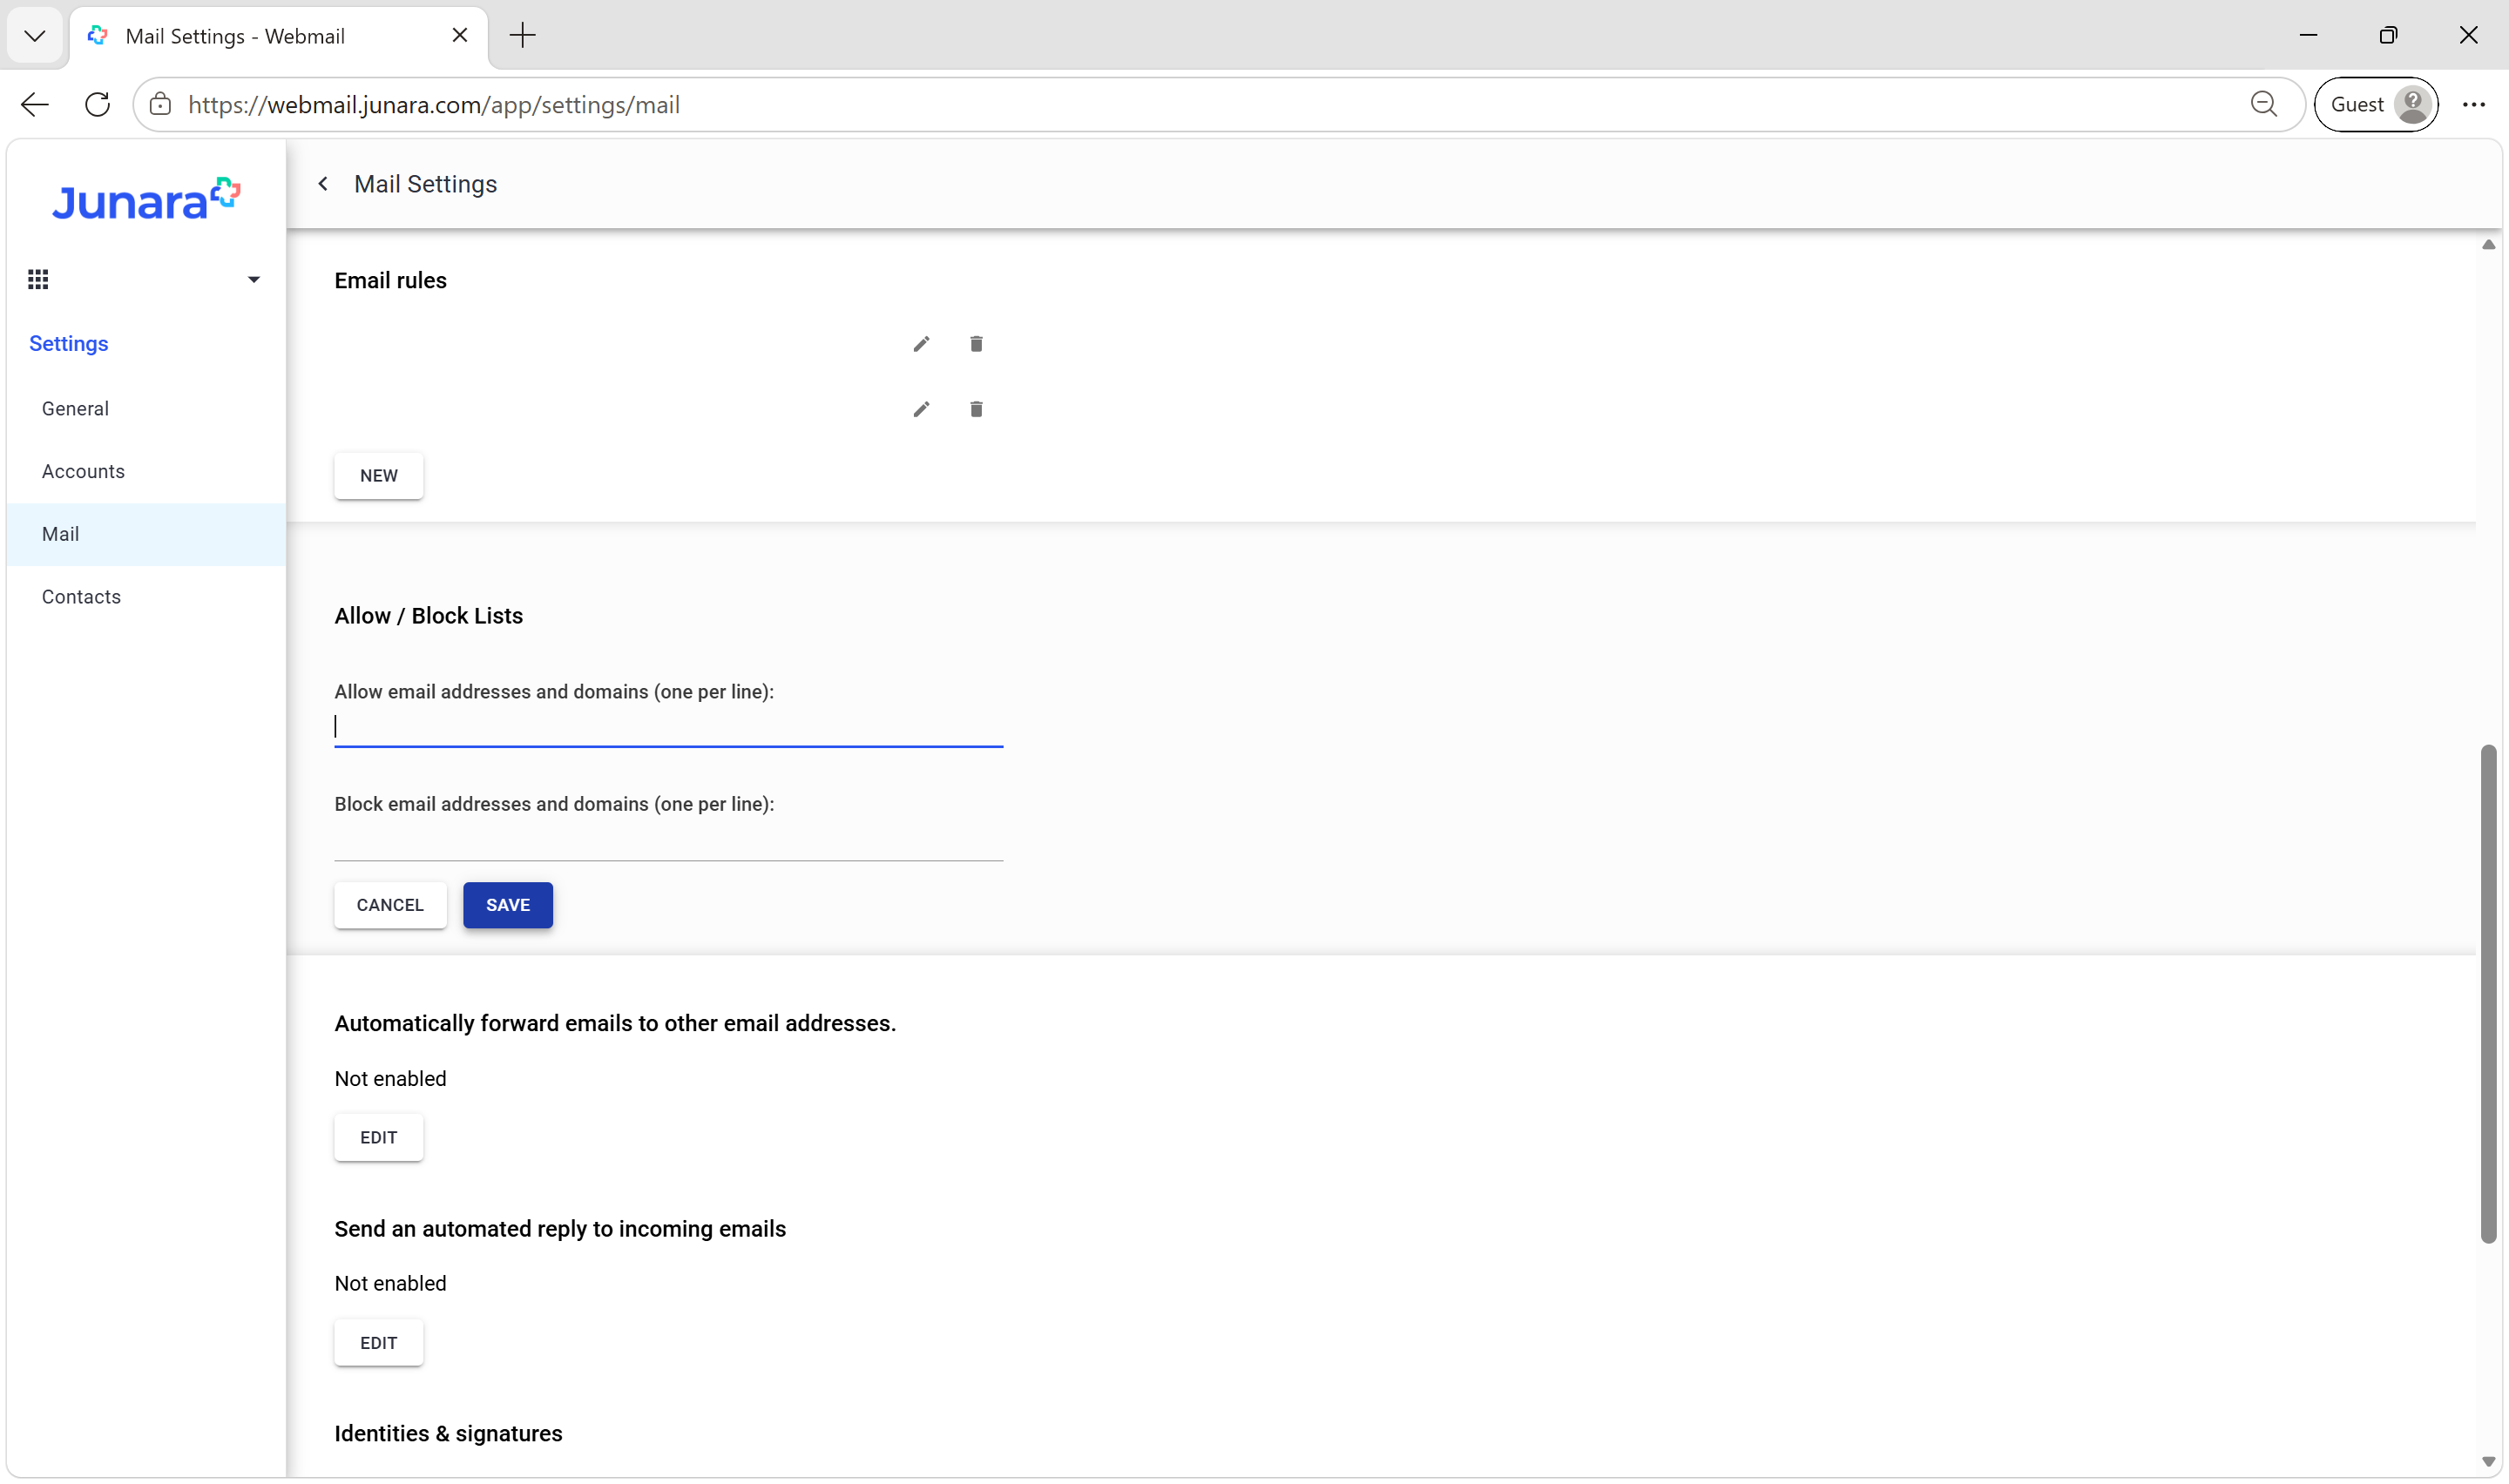Focus the block addresses text field
The image size is (2509, 1484).
(668, 841)
